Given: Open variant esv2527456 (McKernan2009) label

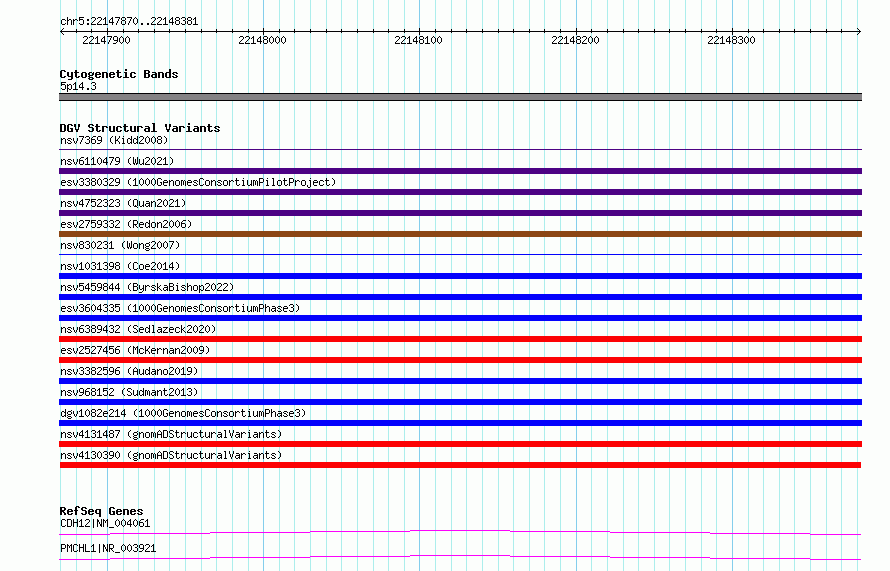Looking at the screenshot, I should click(x=135, y=350).
